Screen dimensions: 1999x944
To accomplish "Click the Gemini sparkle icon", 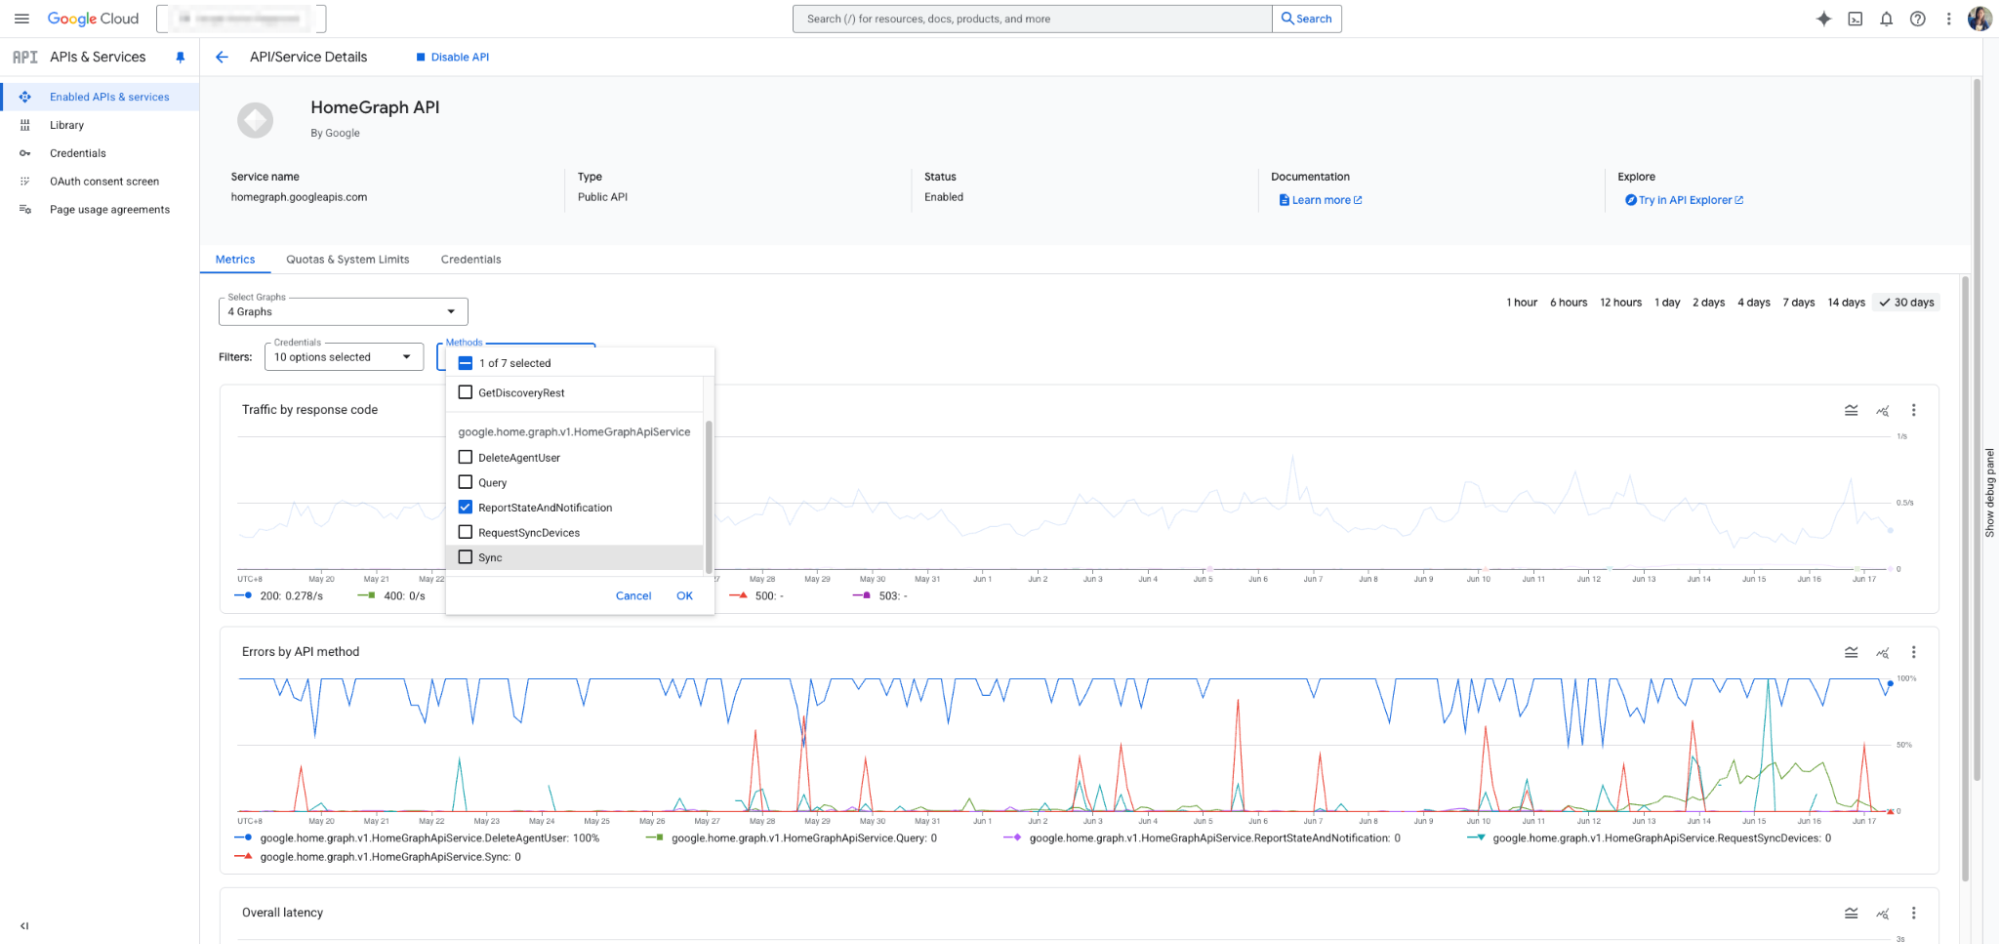I will (1823, 18).
